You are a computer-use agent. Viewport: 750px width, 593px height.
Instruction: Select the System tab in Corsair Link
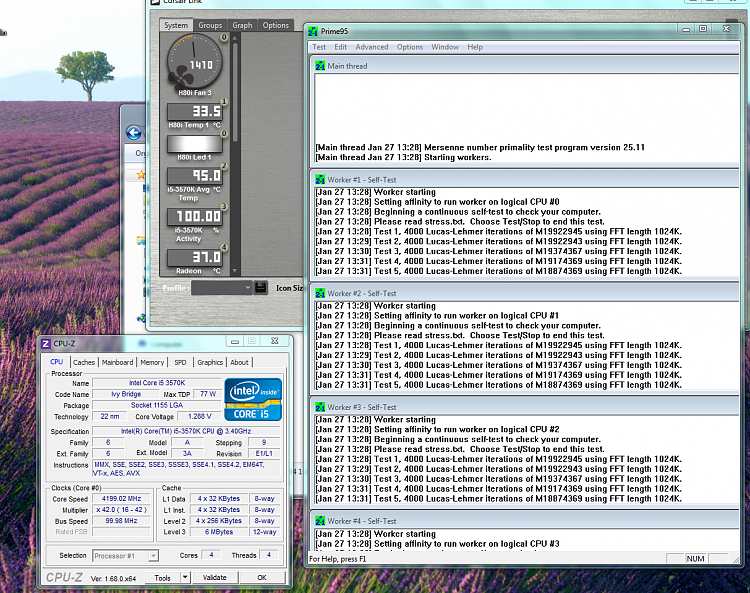tap(176, 25)
